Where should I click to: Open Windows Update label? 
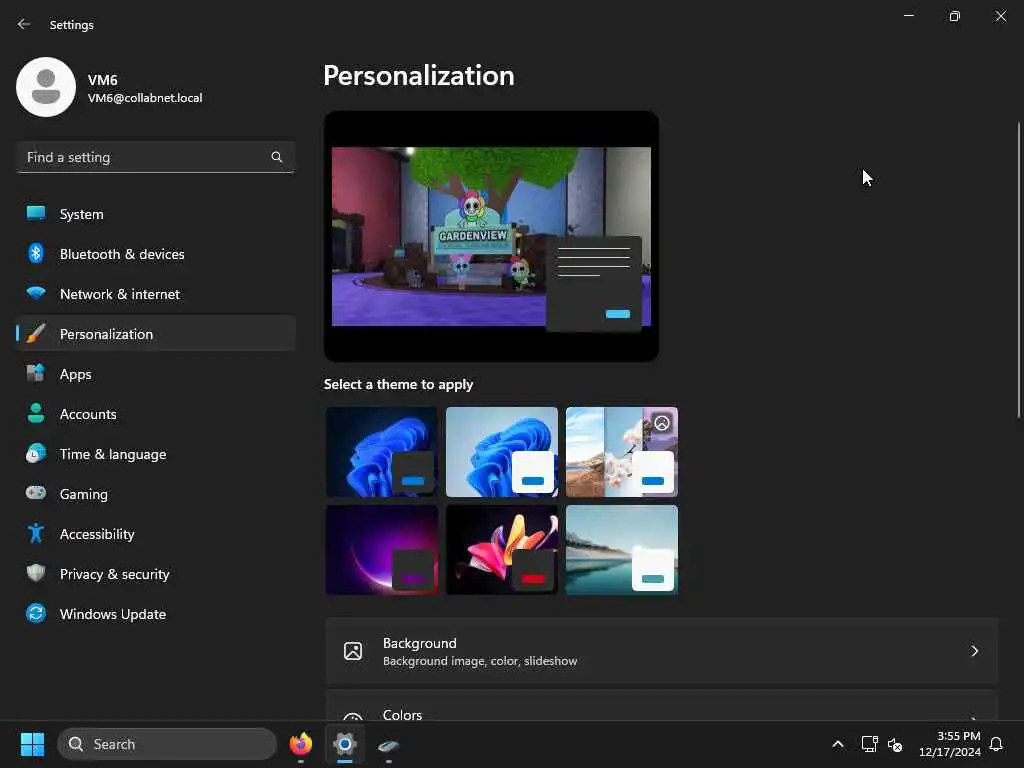113,614
